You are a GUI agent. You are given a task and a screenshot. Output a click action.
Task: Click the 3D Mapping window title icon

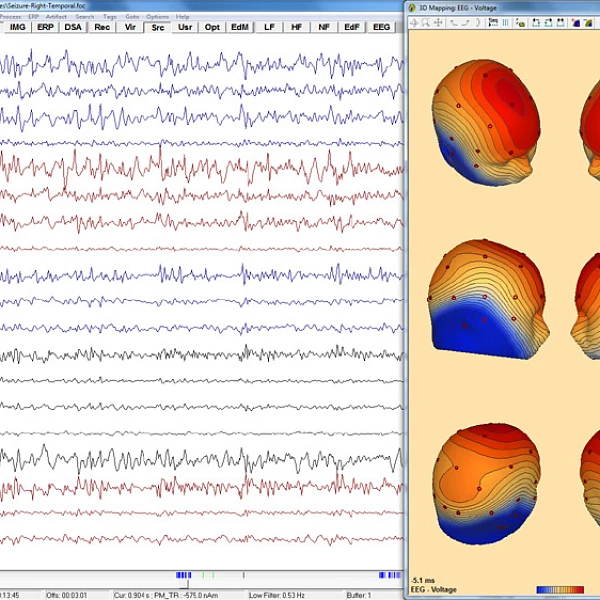click(412, 8)
